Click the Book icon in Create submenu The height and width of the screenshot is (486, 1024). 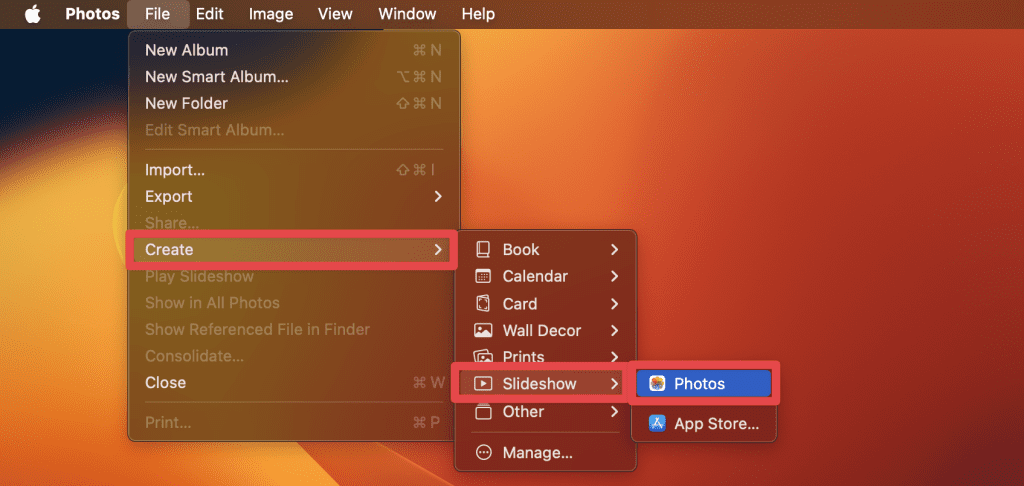coord(484,250)
